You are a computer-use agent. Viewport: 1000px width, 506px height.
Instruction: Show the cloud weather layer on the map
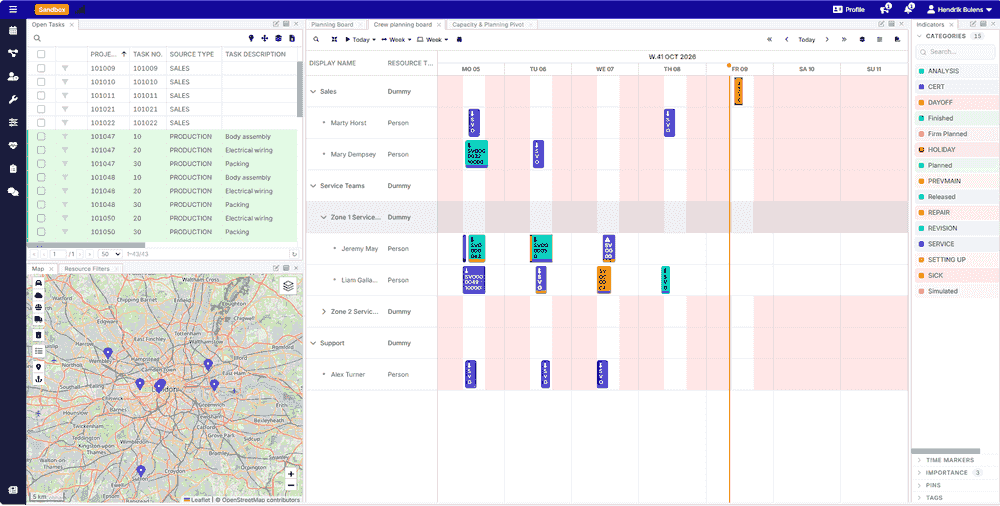38,295
